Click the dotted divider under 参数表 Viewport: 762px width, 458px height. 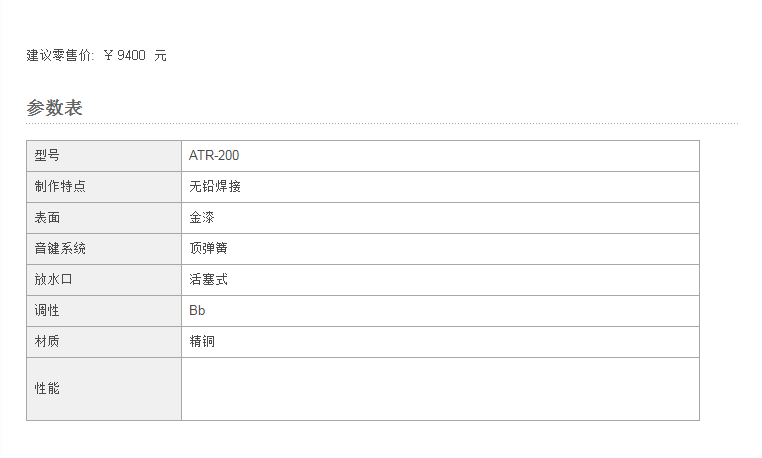(x=382, y=123)
